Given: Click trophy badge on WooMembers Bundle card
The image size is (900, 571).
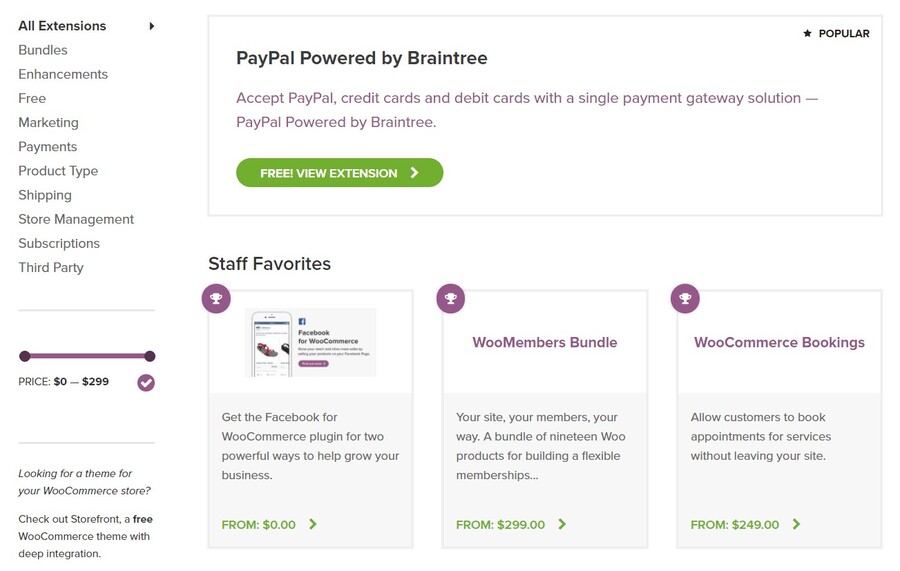Looking at the screenshot, I should 451,298.
